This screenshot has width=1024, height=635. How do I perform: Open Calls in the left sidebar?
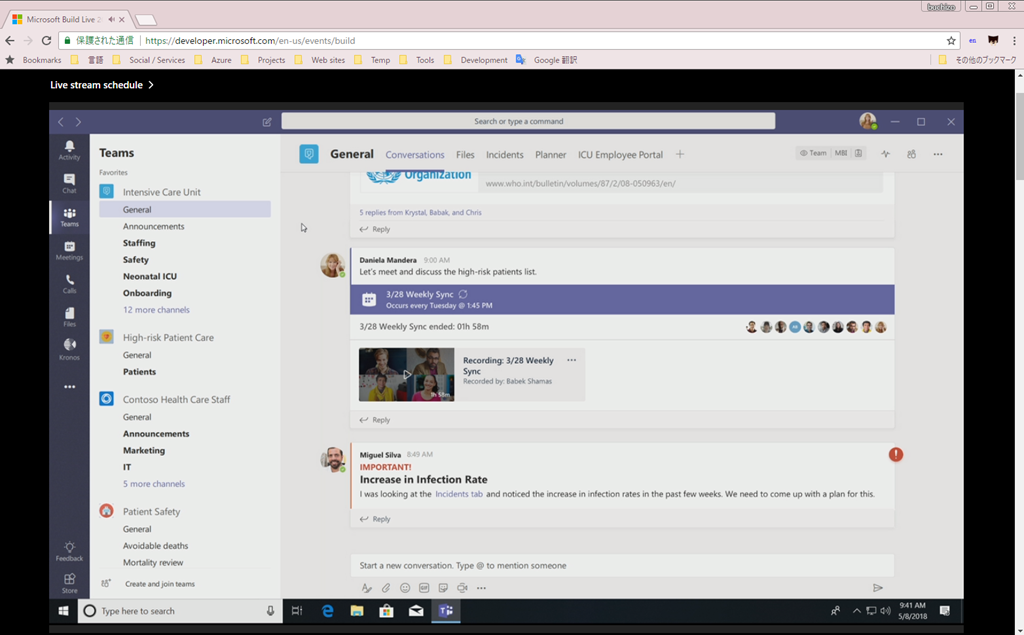69,284
